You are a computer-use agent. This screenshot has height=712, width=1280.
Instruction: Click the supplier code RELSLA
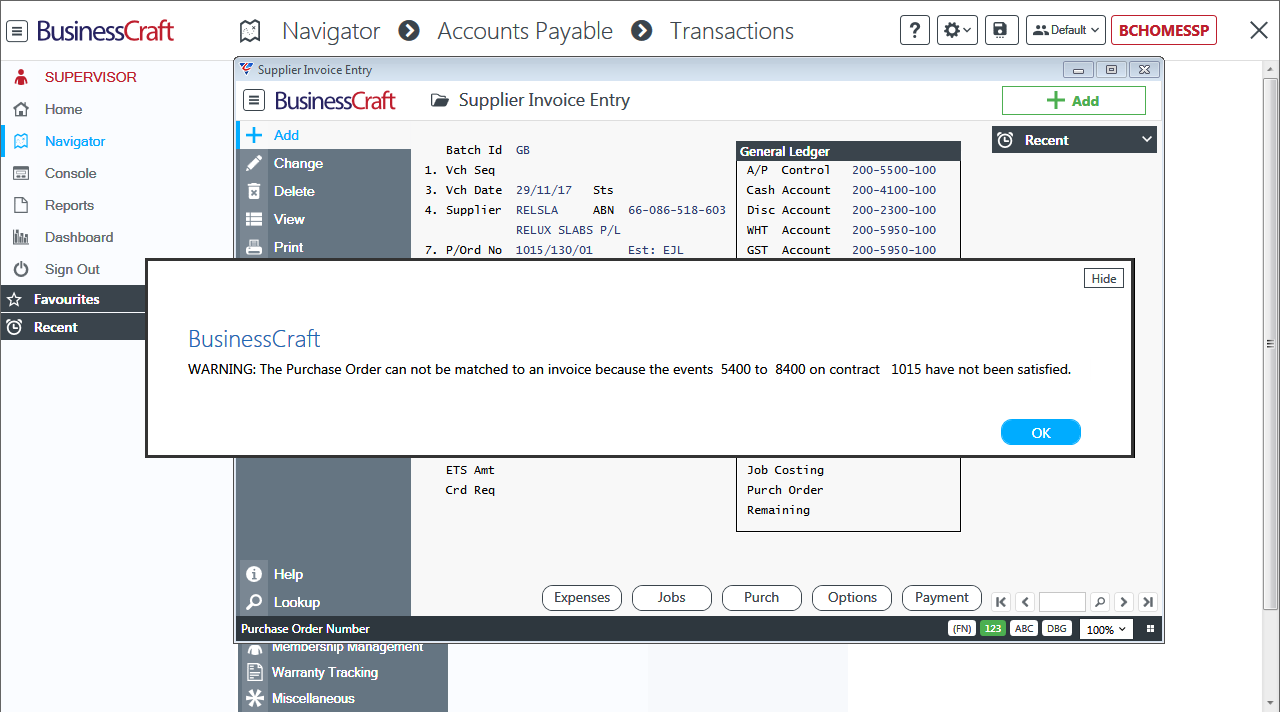537,210
